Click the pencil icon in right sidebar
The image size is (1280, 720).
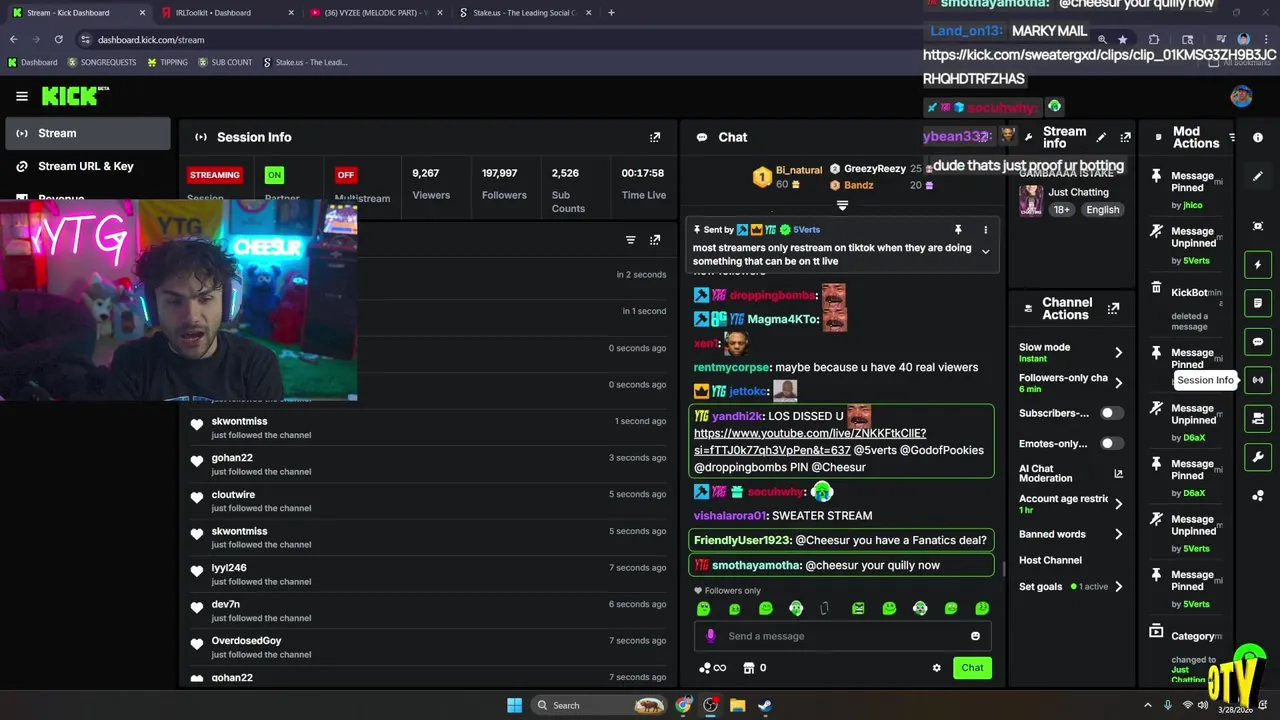[1258, 176]
